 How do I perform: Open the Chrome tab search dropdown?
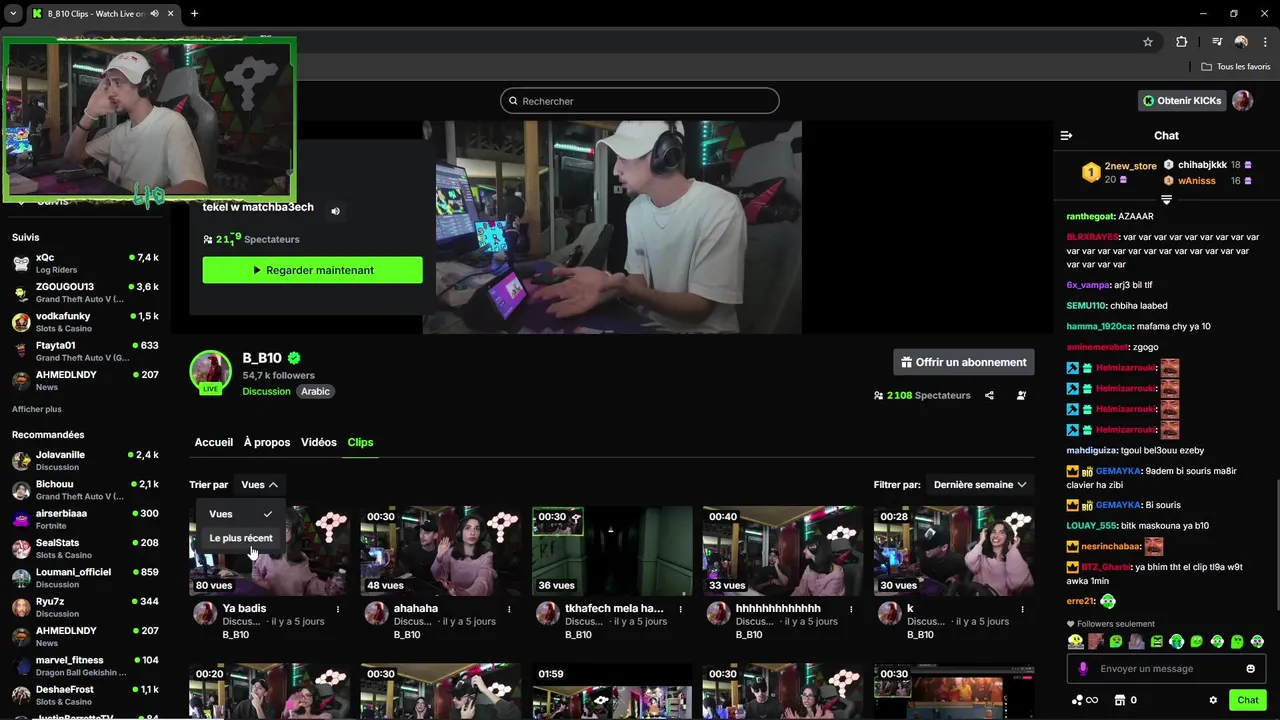(13, 13)
